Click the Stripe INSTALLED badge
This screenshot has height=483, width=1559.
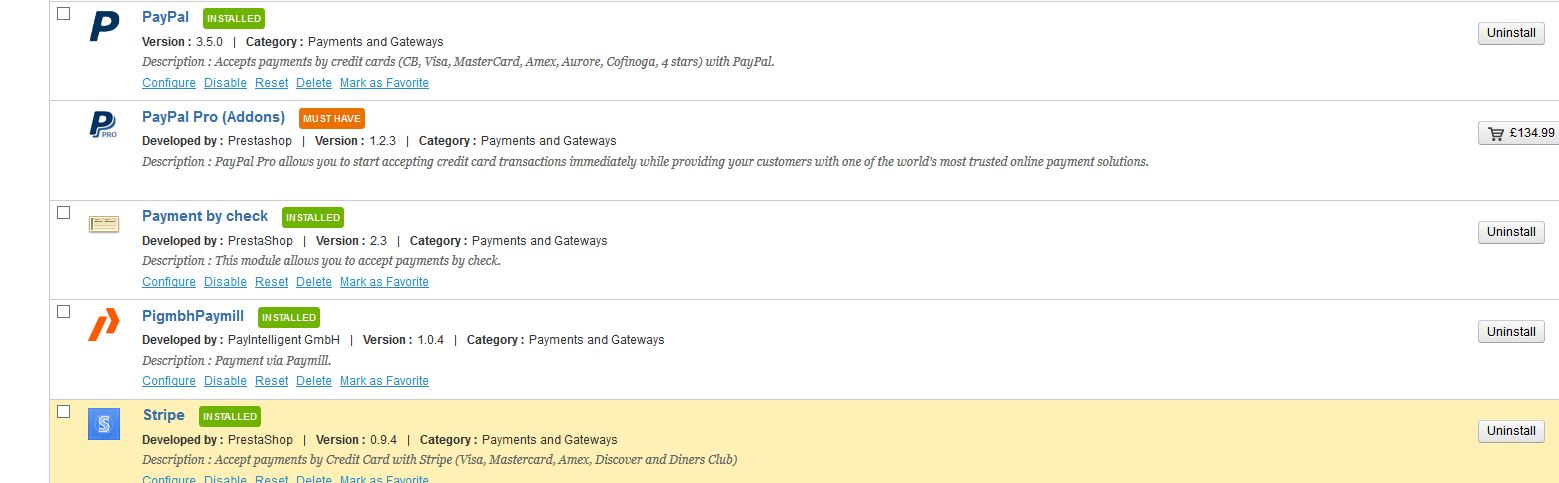tap(230, 416)
